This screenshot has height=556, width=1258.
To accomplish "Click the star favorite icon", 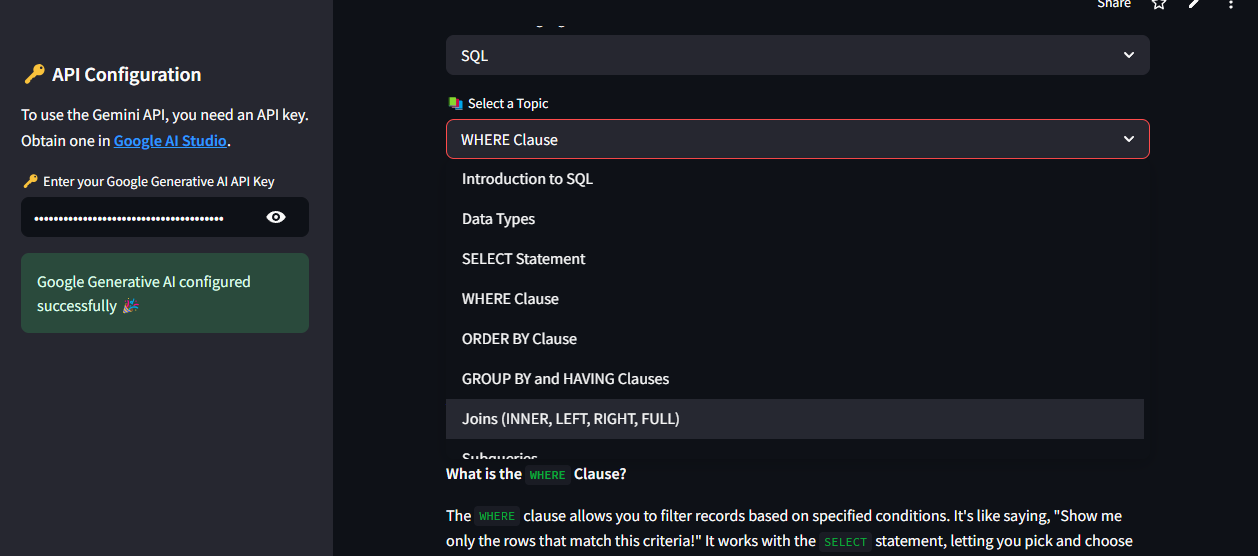I will pyautogui.click(x=1159, y=4).
